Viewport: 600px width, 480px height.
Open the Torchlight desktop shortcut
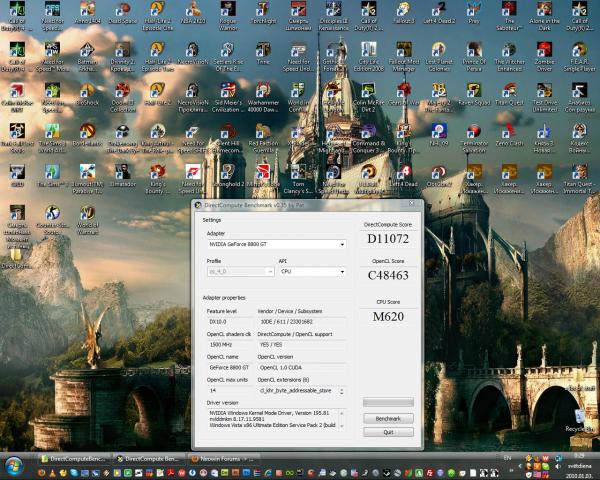(263, 13)
